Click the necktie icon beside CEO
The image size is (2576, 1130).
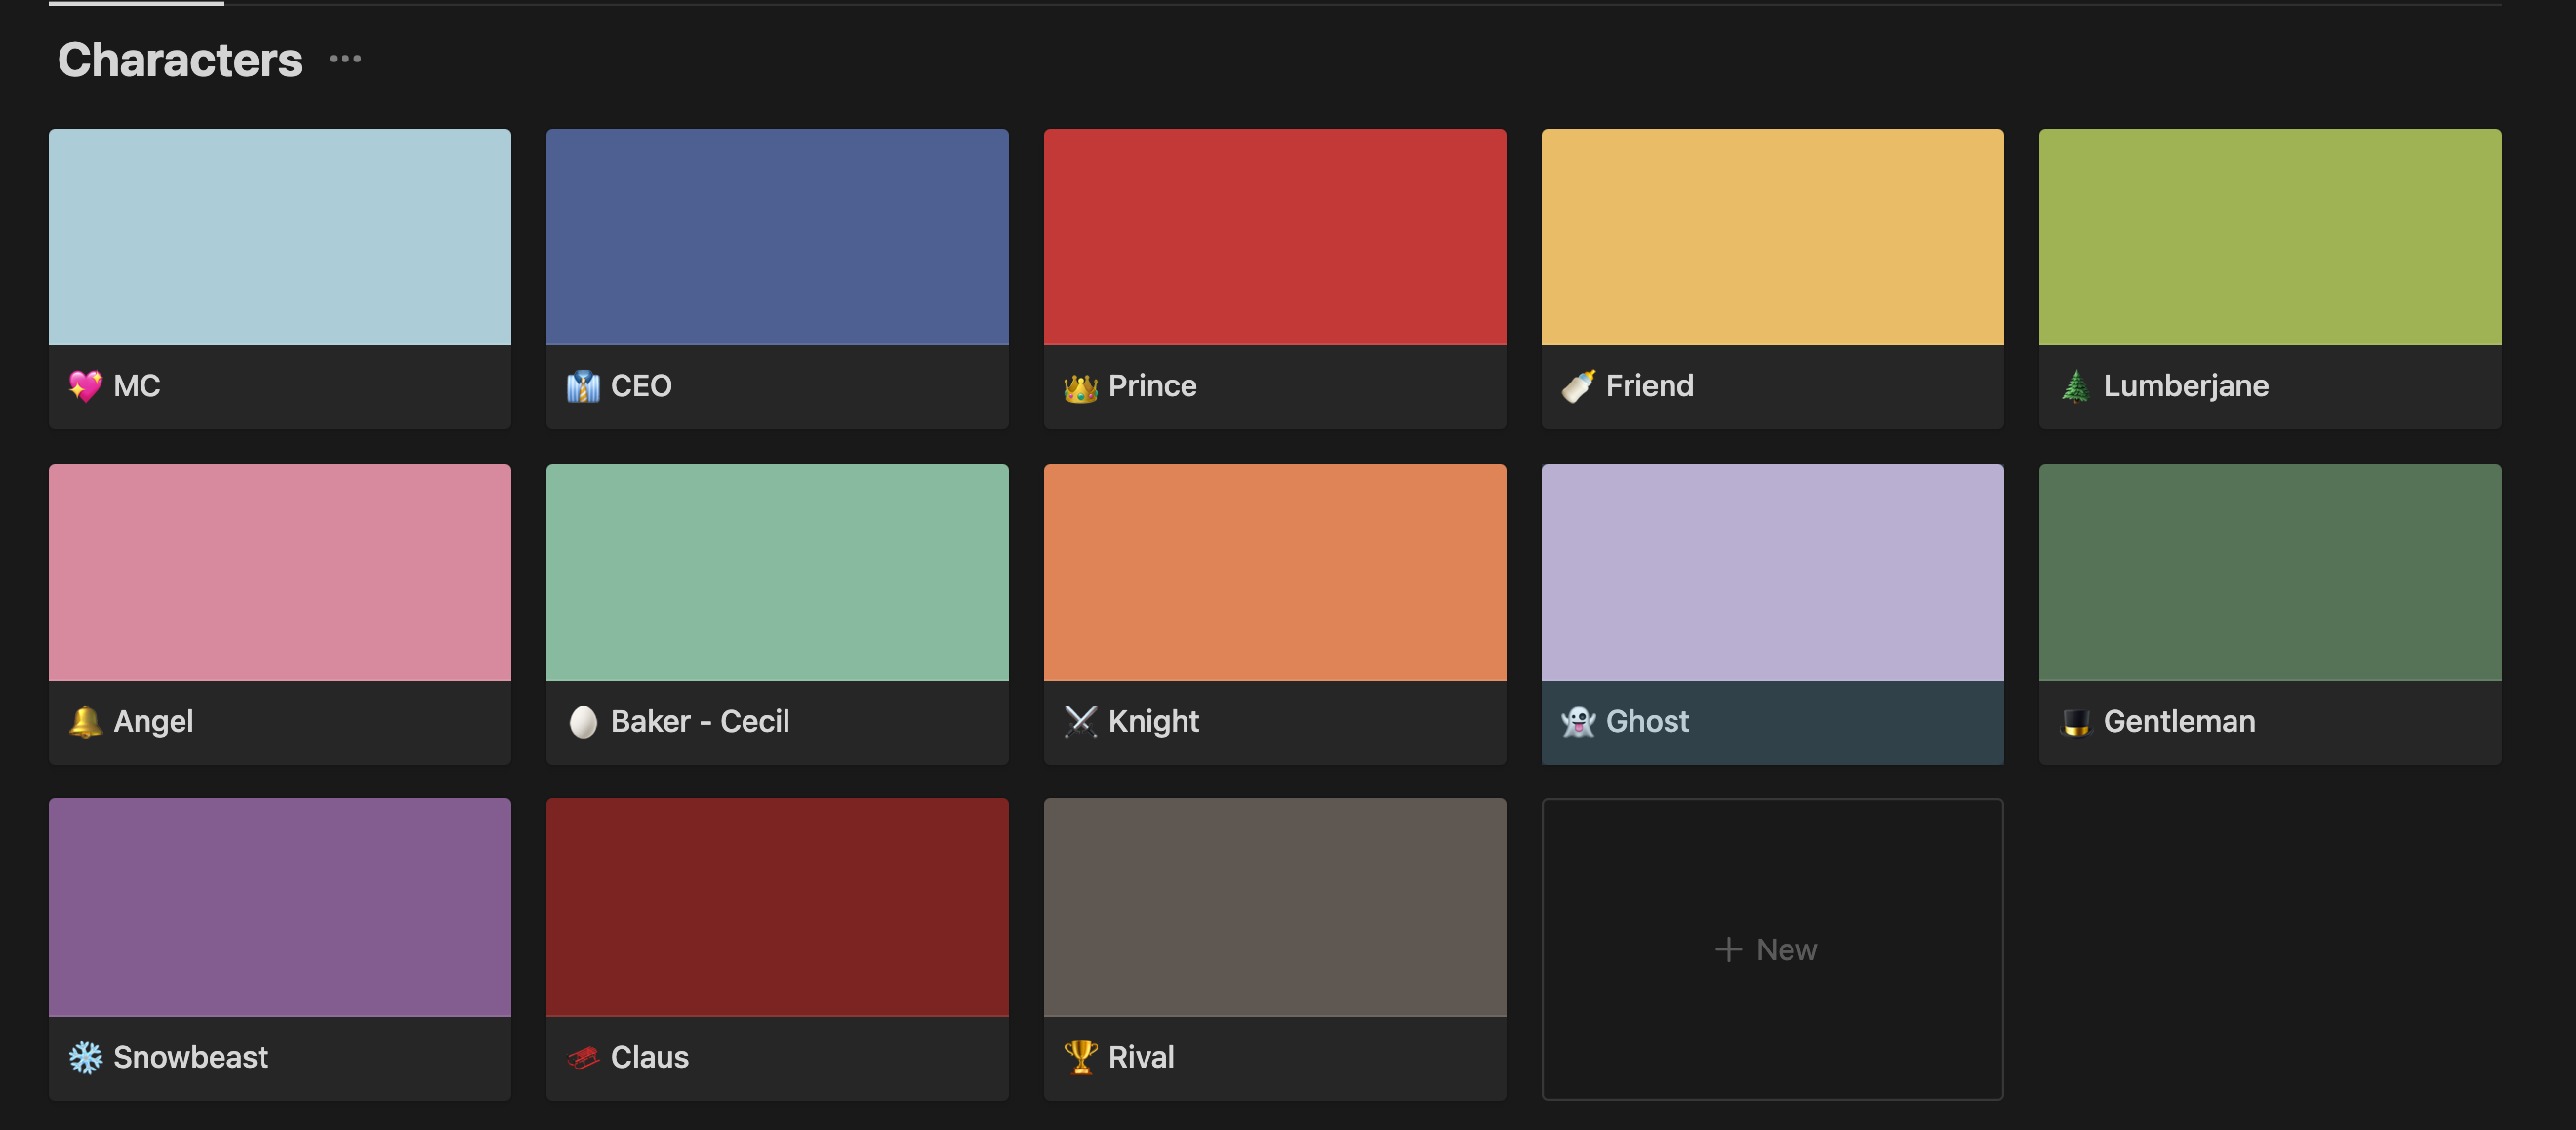583,386
